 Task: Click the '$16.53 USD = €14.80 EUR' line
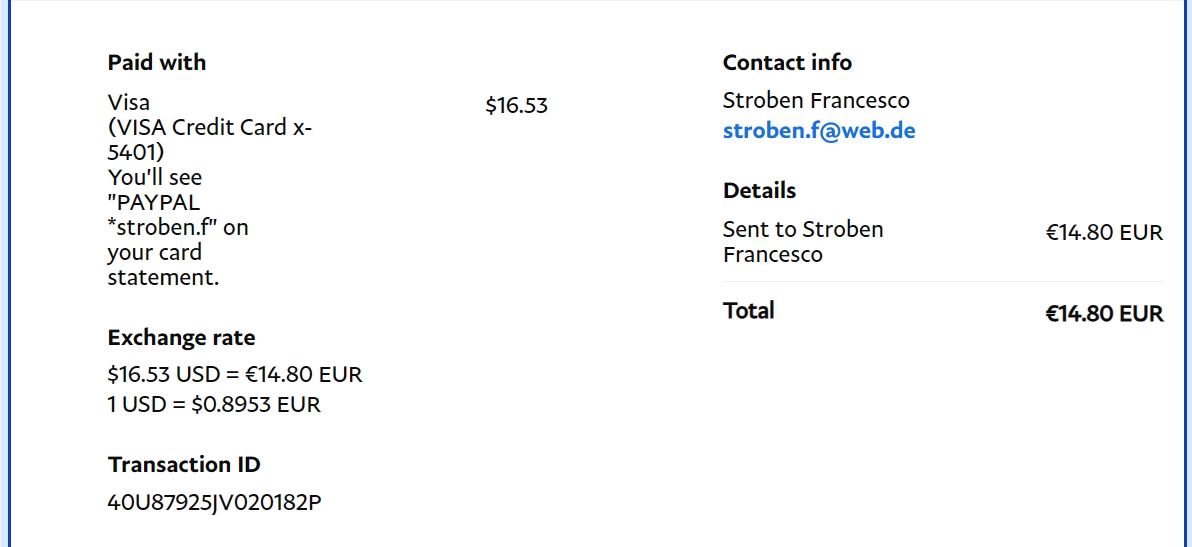pyautogui.click(x=234, y=375)
